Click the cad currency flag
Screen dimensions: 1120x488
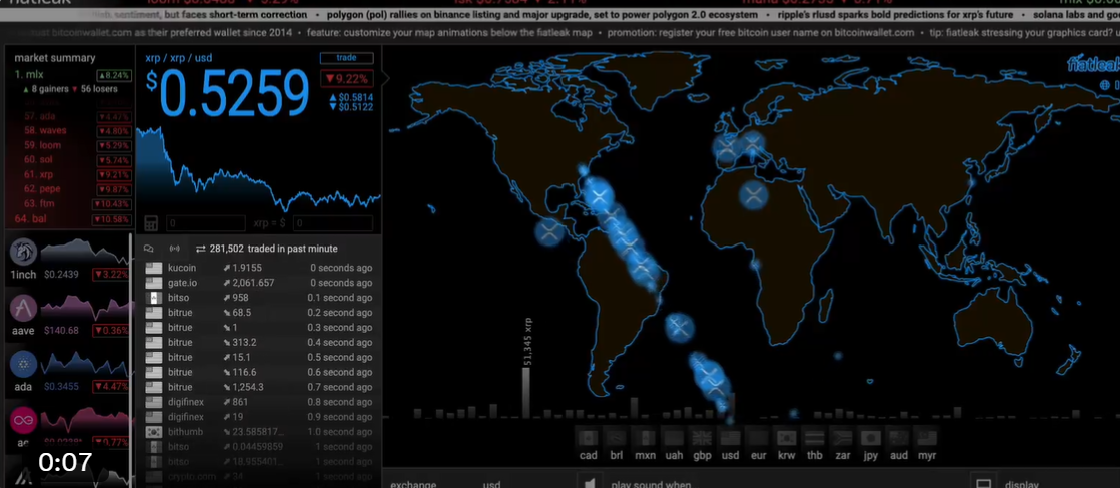pos(589,438)
